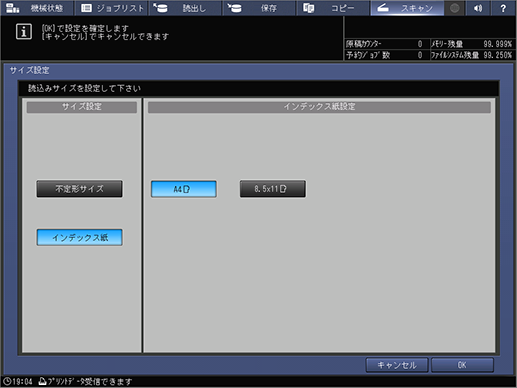
Task: Click the clock icon in the status bar
Action: [x=7, y=381]
